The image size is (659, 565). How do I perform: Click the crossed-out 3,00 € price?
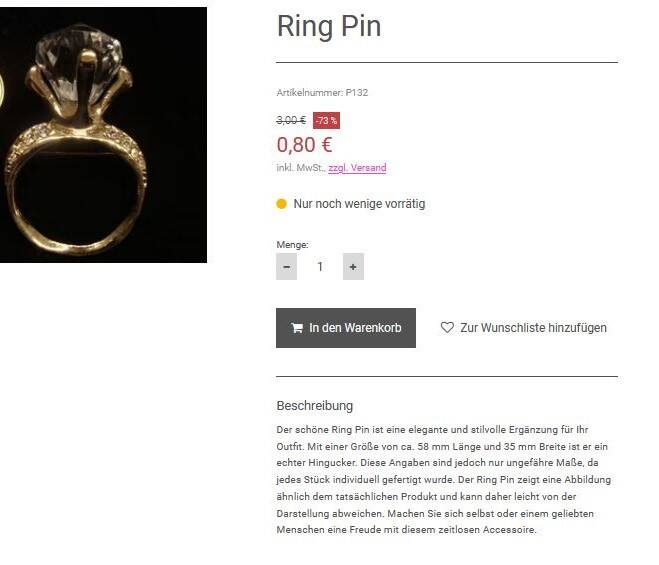pos(291,120)
